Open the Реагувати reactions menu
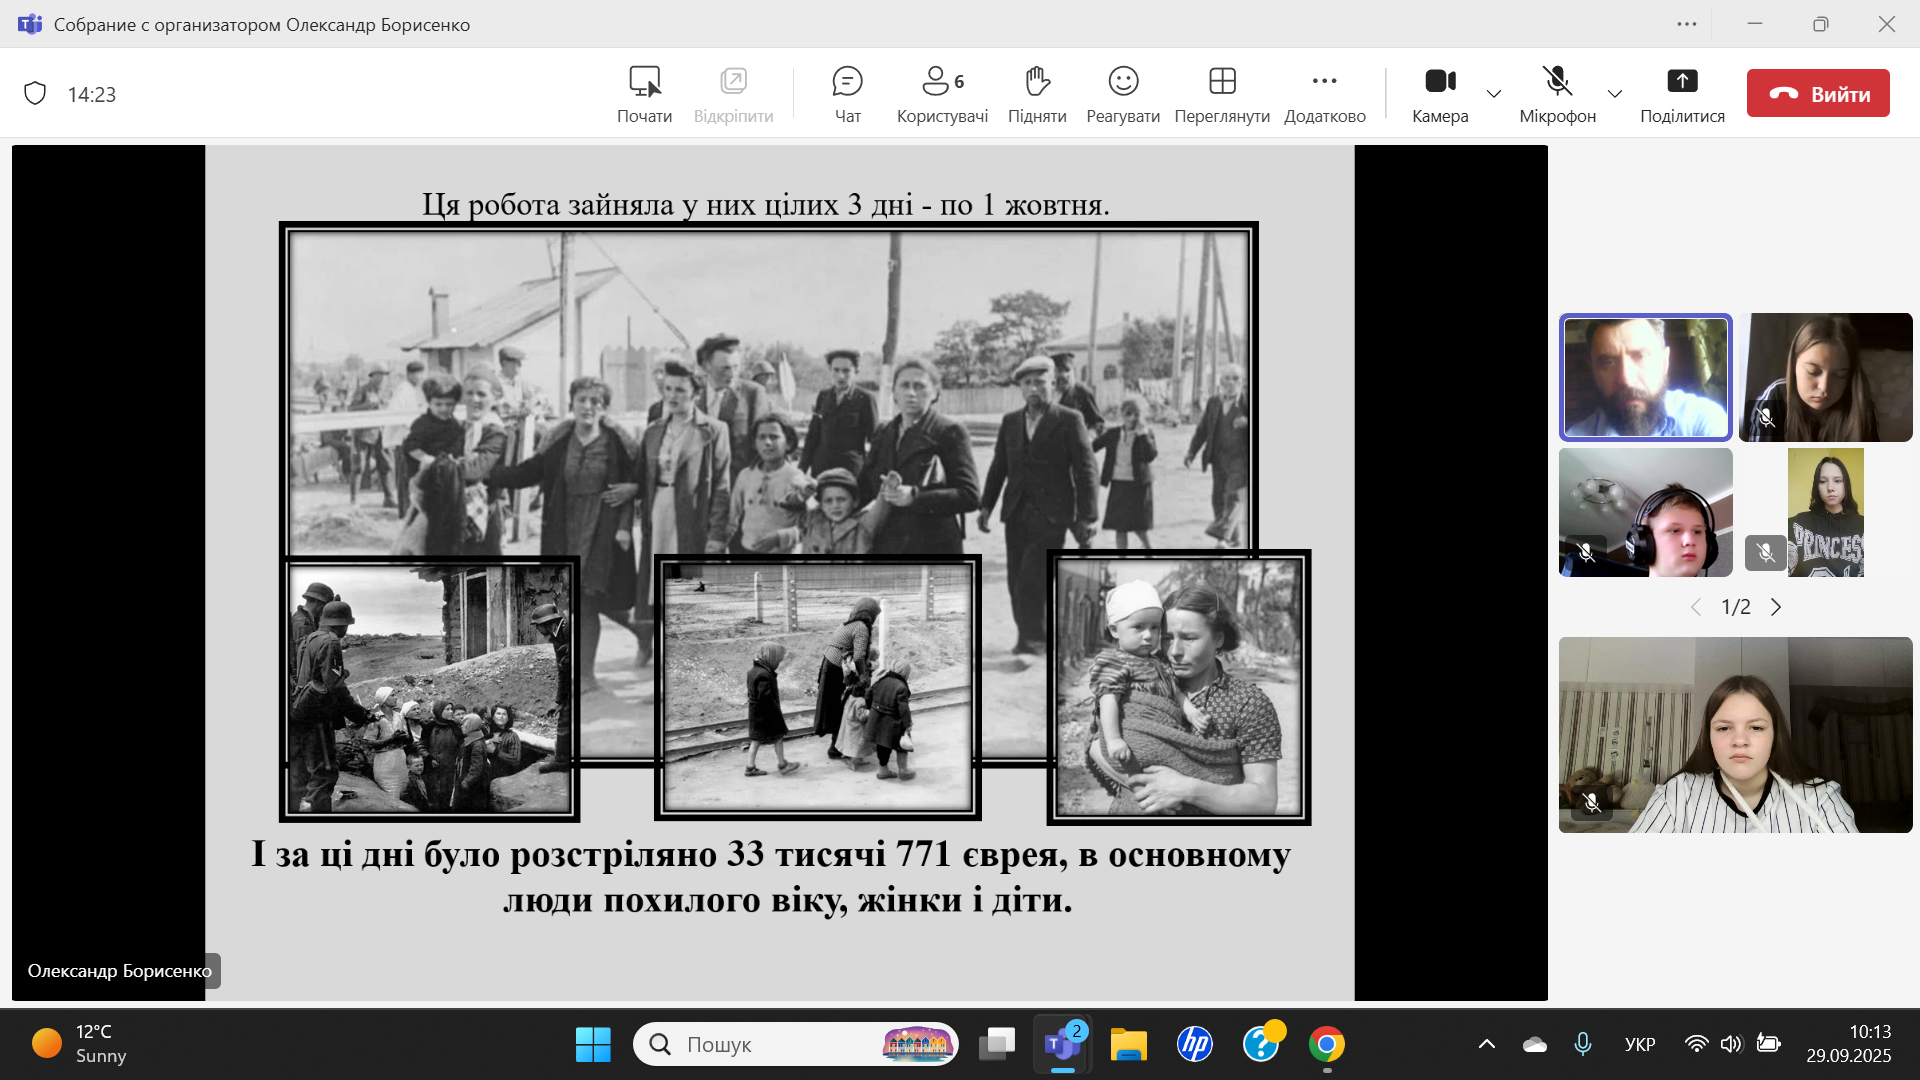1920x1080 pixels. pyautogui.click(x=1123, y=94)
